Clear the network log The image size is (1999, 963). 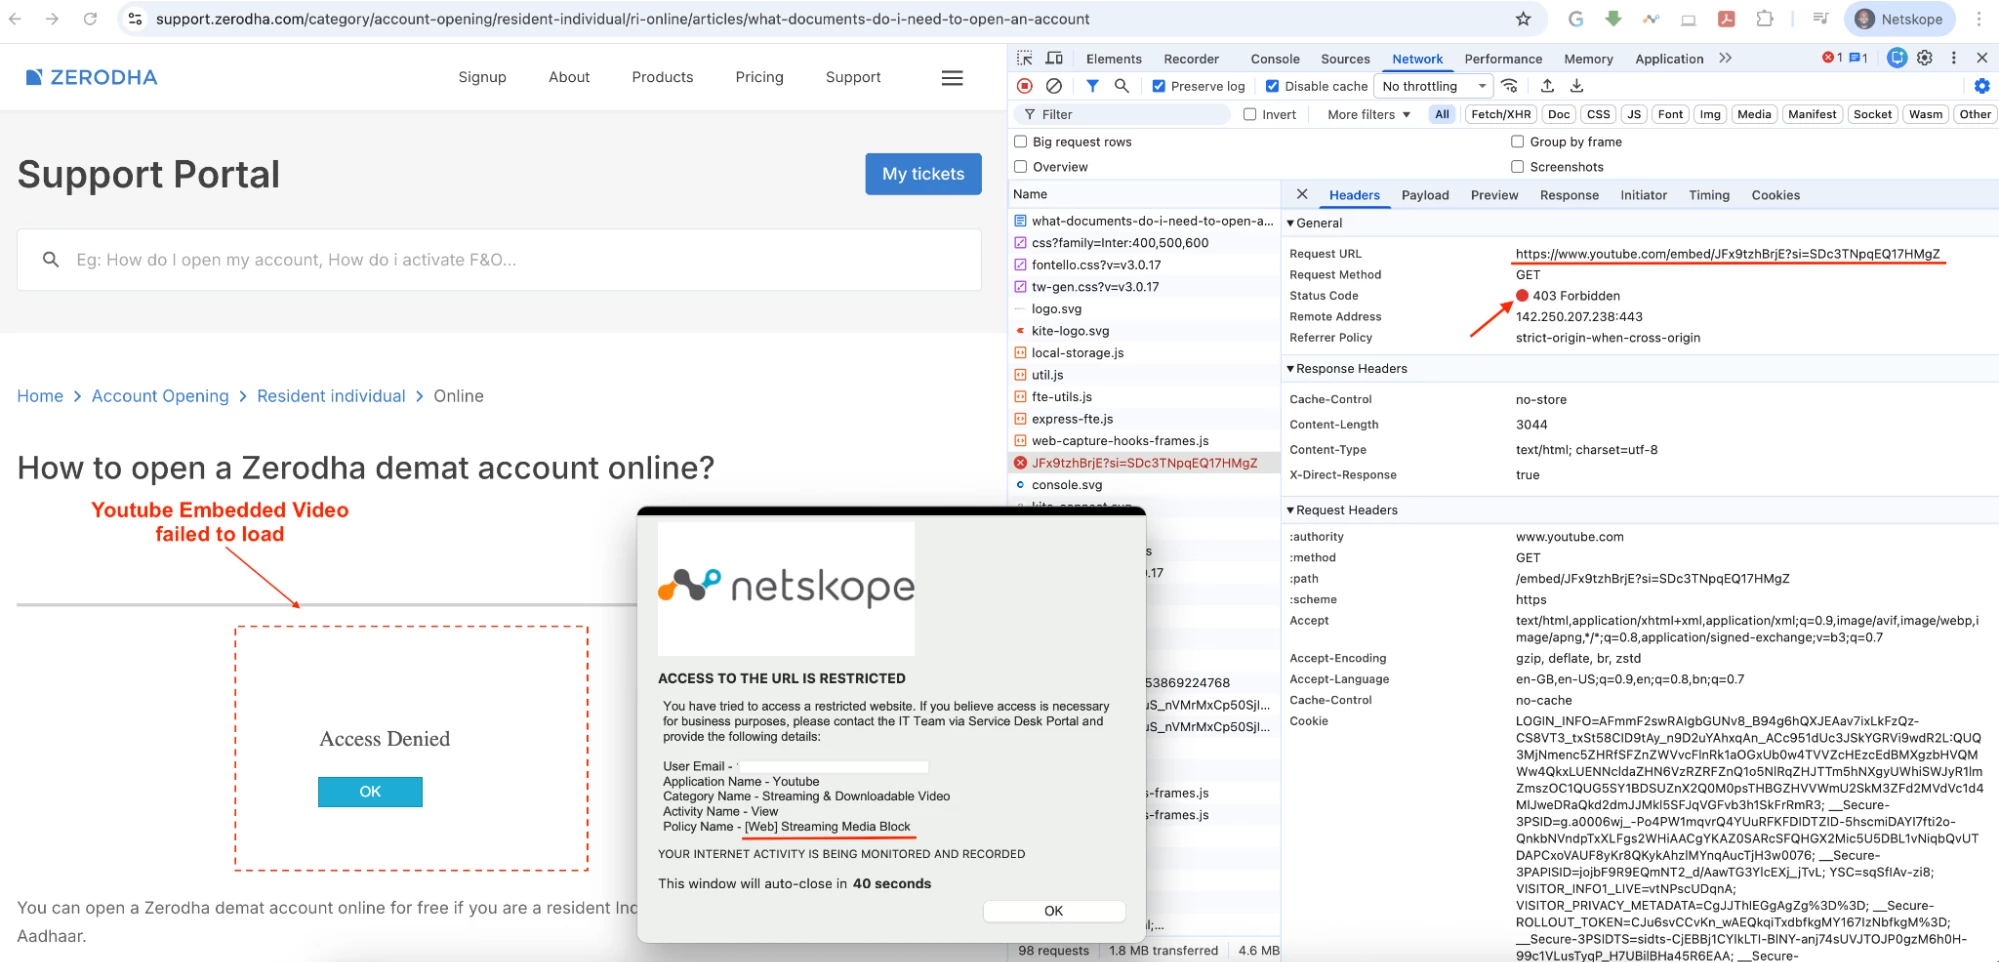pyautogui.click(x=1054, y=86)
